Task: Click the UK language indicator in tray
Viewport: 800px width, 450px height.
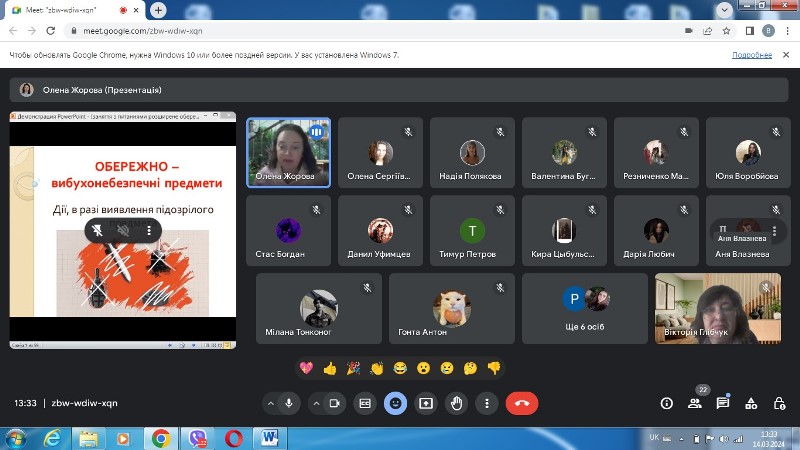Action: coord(655,437)
